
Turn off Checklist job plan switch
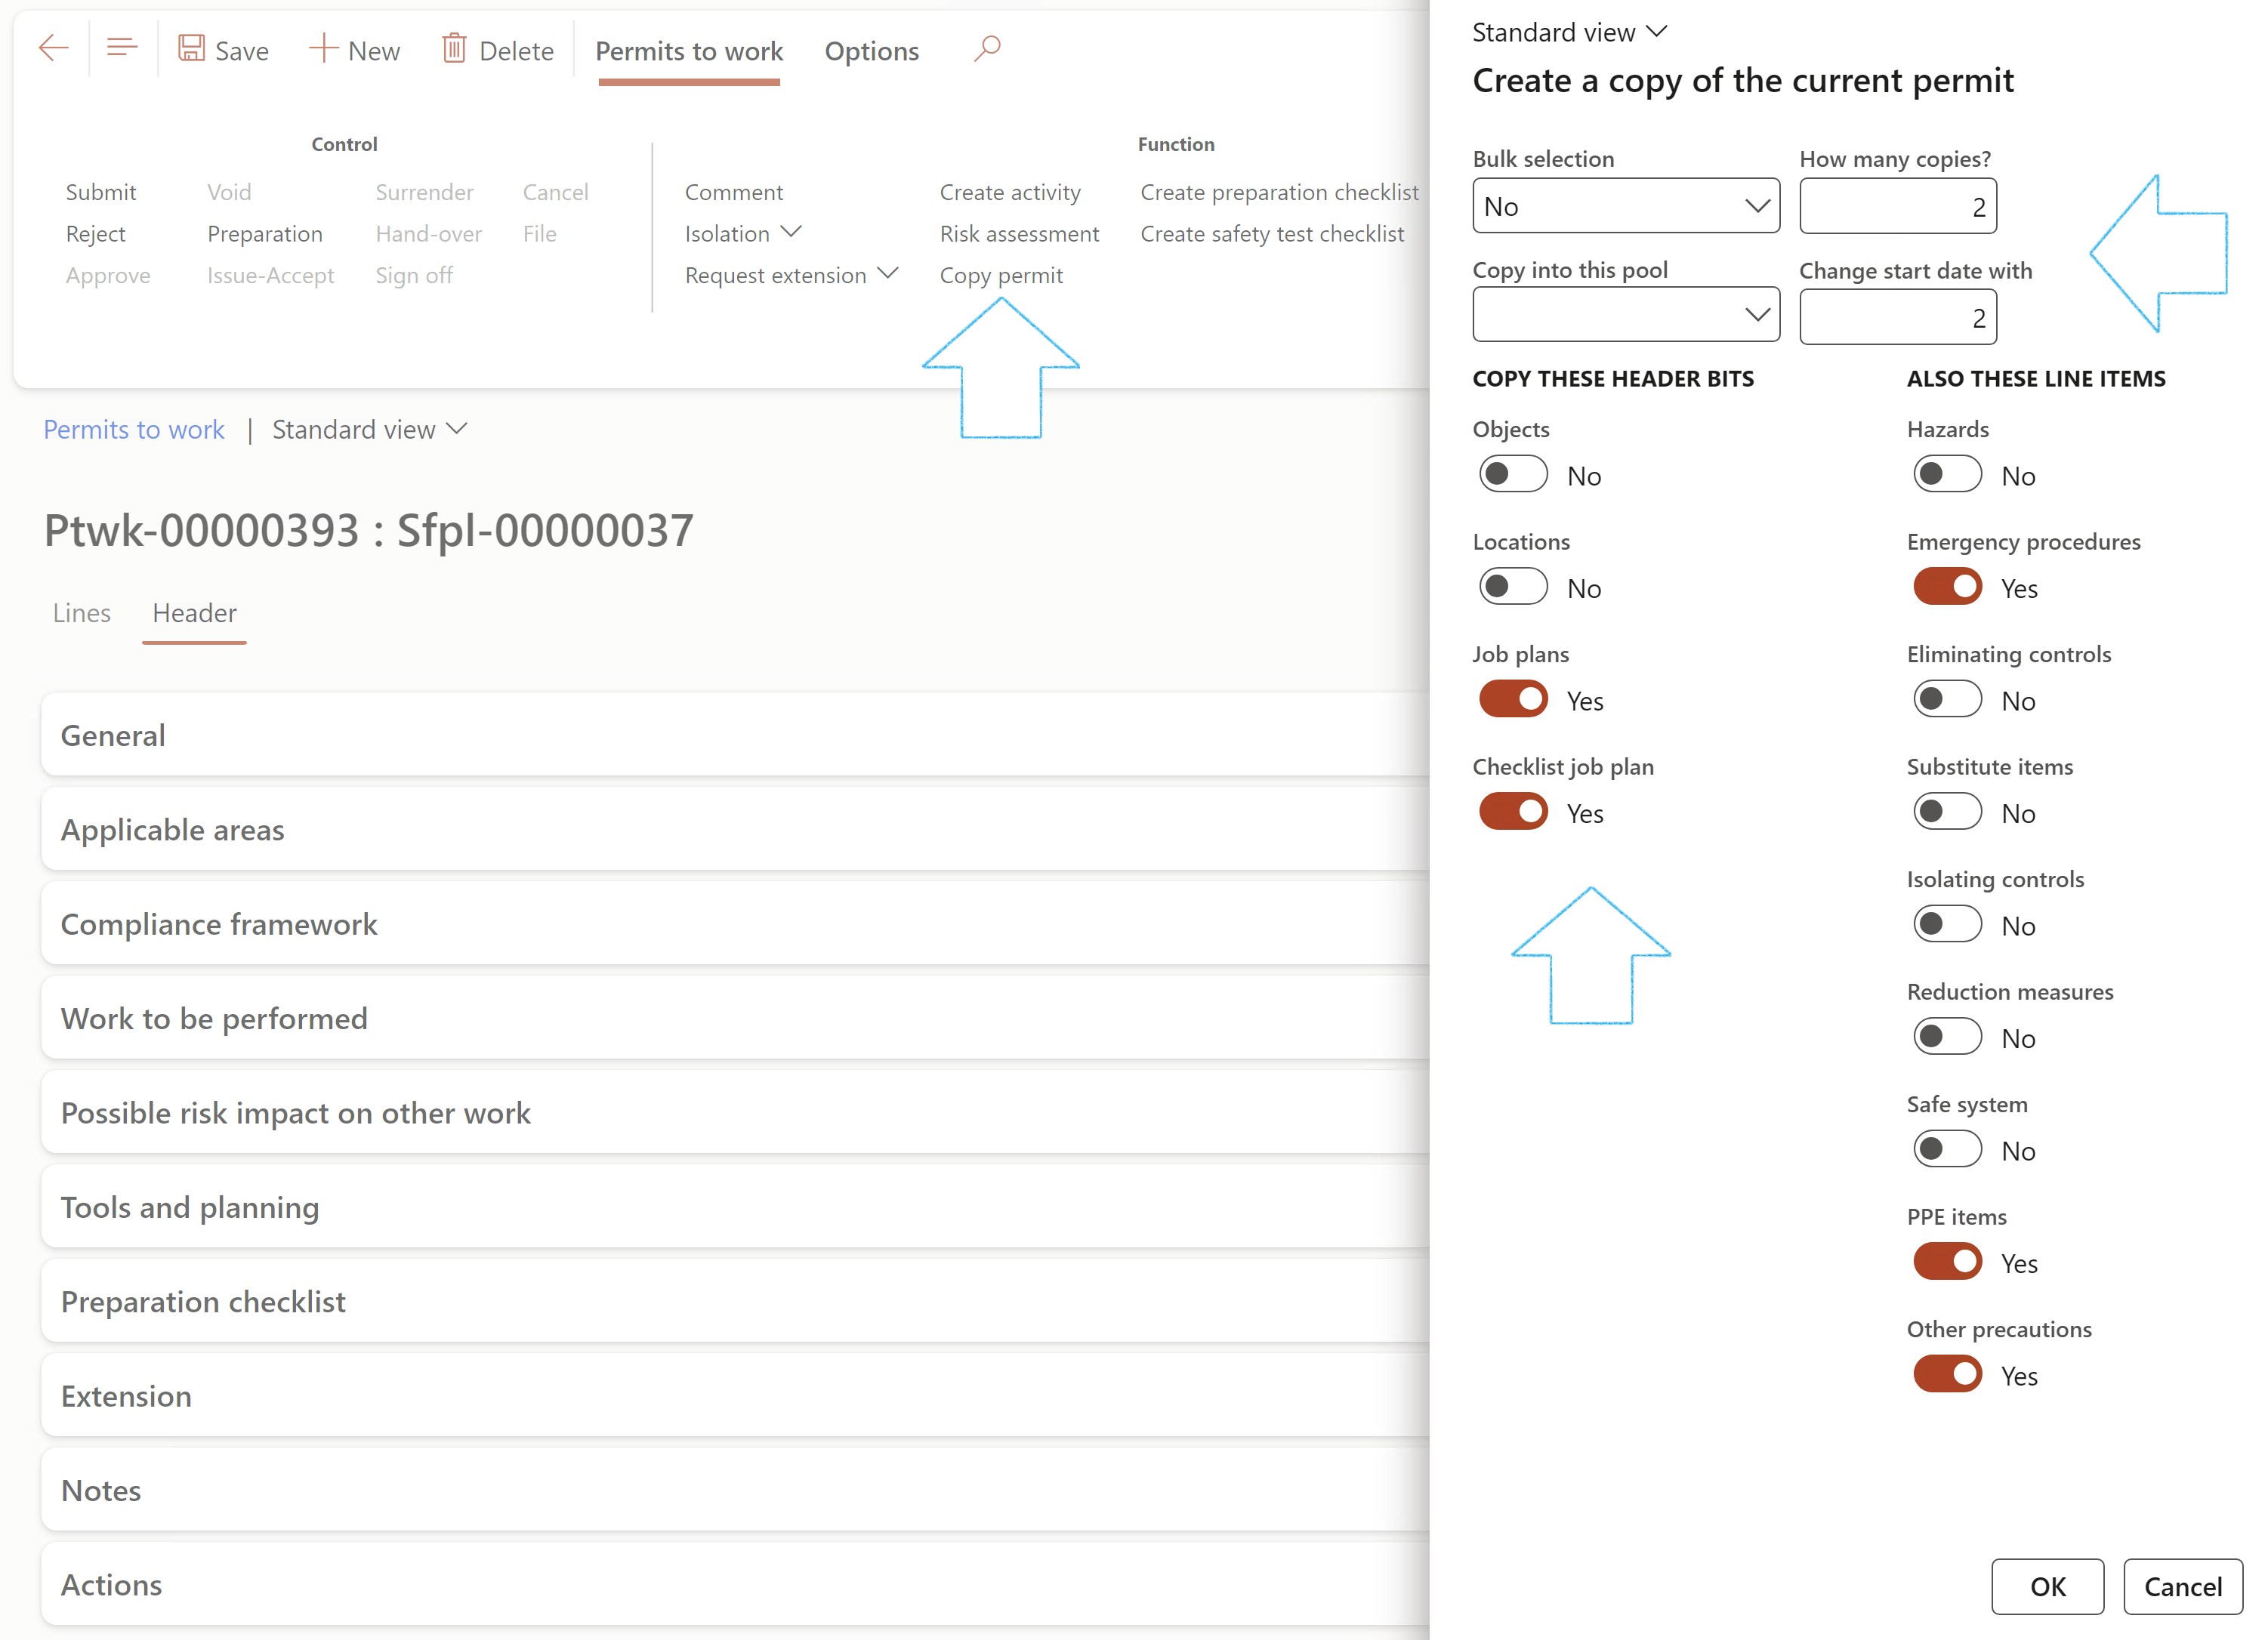tap(1513, 812)
